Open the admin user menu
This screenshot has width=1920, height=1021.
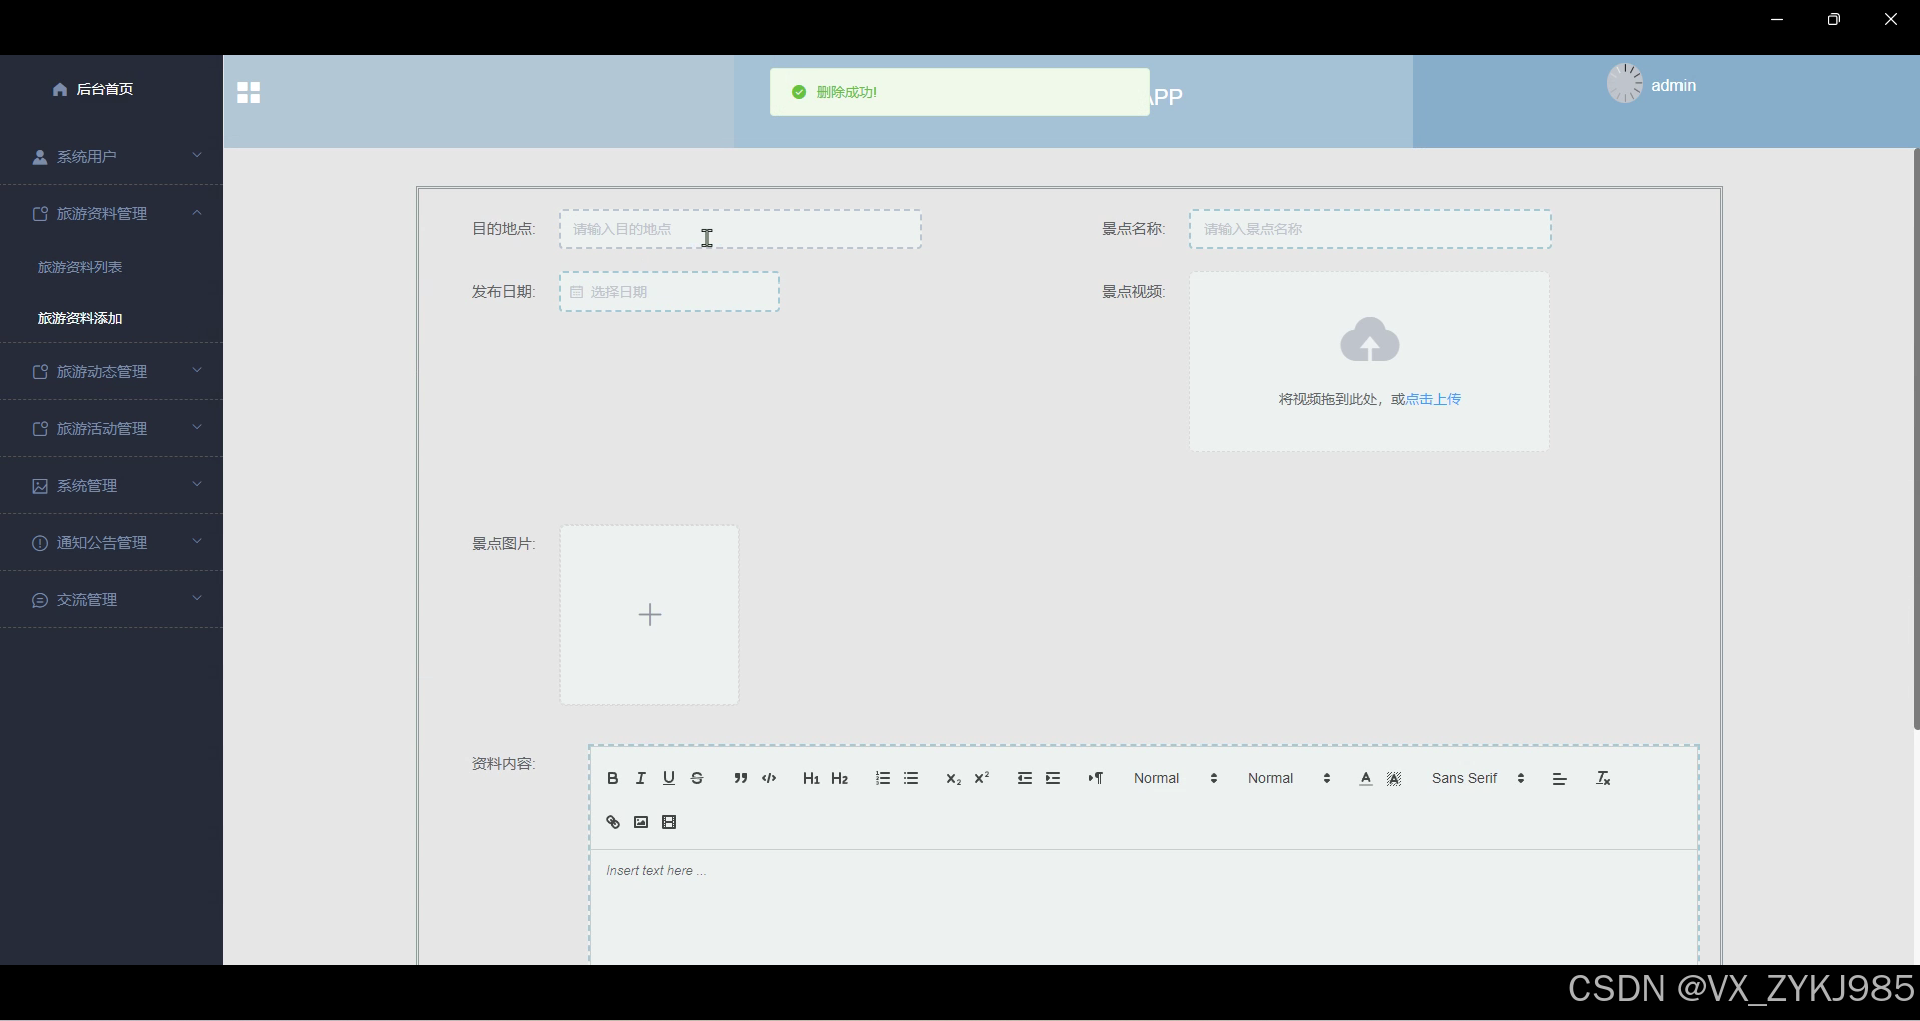tap(1674, 85)
